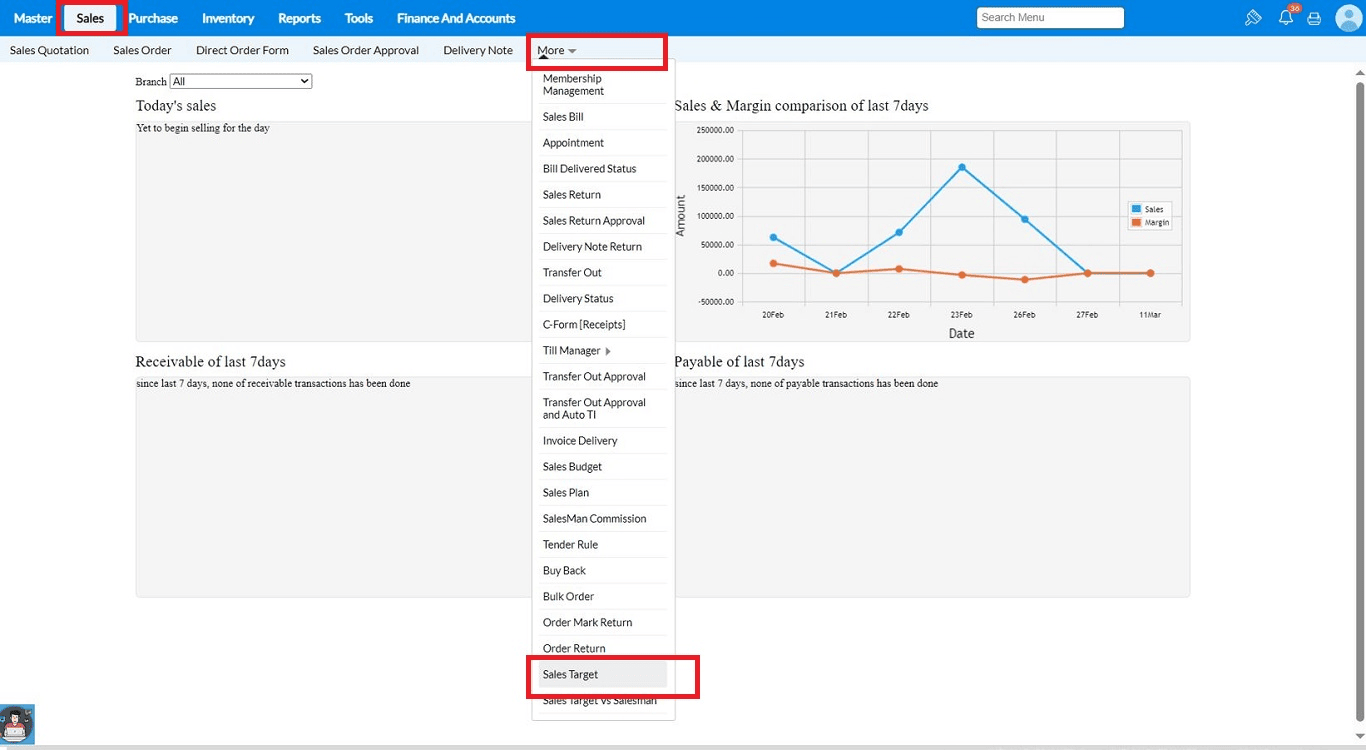Click the support agent chat icon
The image size is (1366, 750).
(x=17, y=724)
